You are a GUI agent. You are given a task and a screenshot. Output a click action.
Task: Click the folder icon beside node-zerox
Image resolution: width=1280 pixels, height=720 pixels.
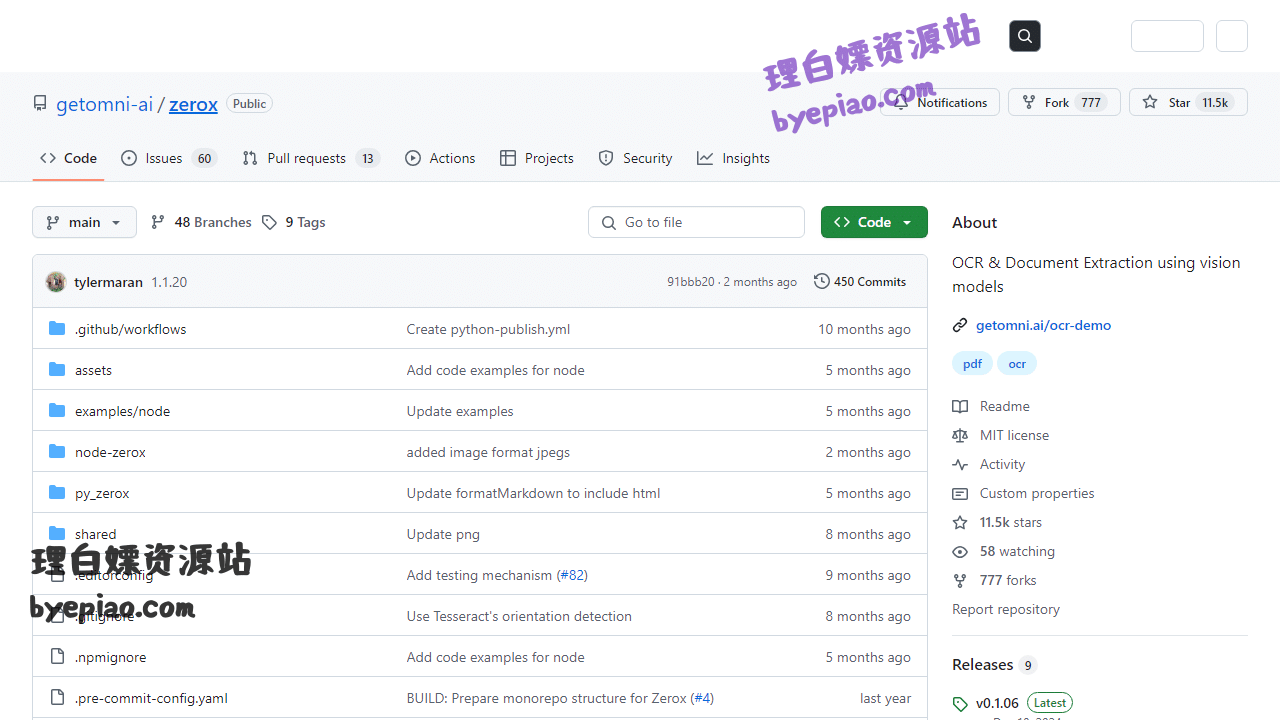tap(57, 452)
